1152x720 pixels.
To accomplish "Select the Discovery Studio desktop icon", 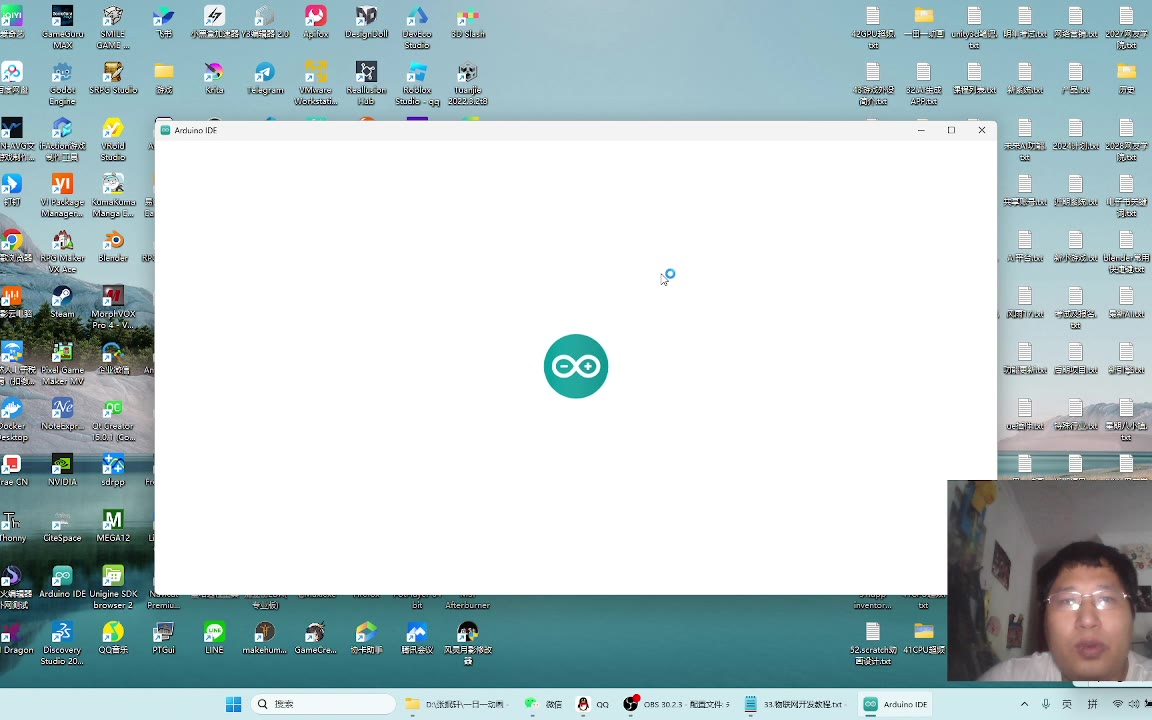I will coord(62,643).
